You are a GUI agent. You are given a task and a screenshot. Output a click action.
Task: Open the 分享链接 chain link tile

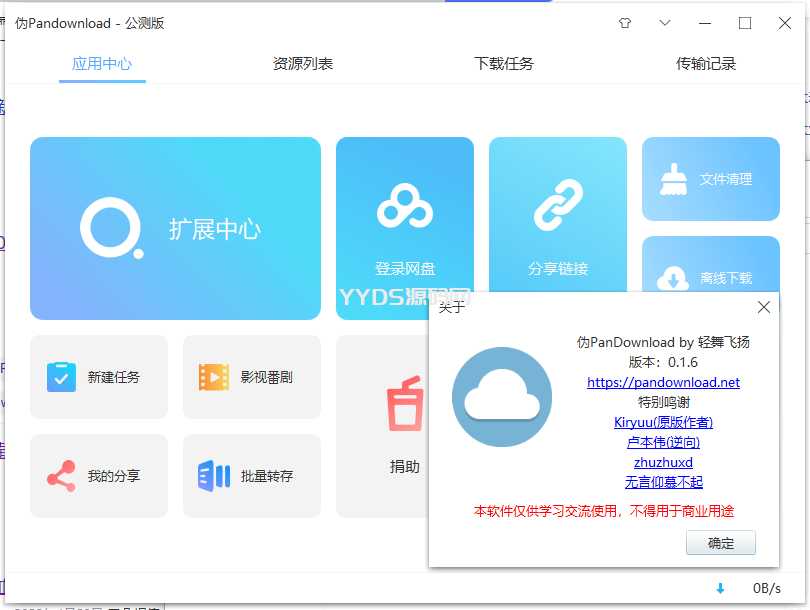(x=557, y=206)
